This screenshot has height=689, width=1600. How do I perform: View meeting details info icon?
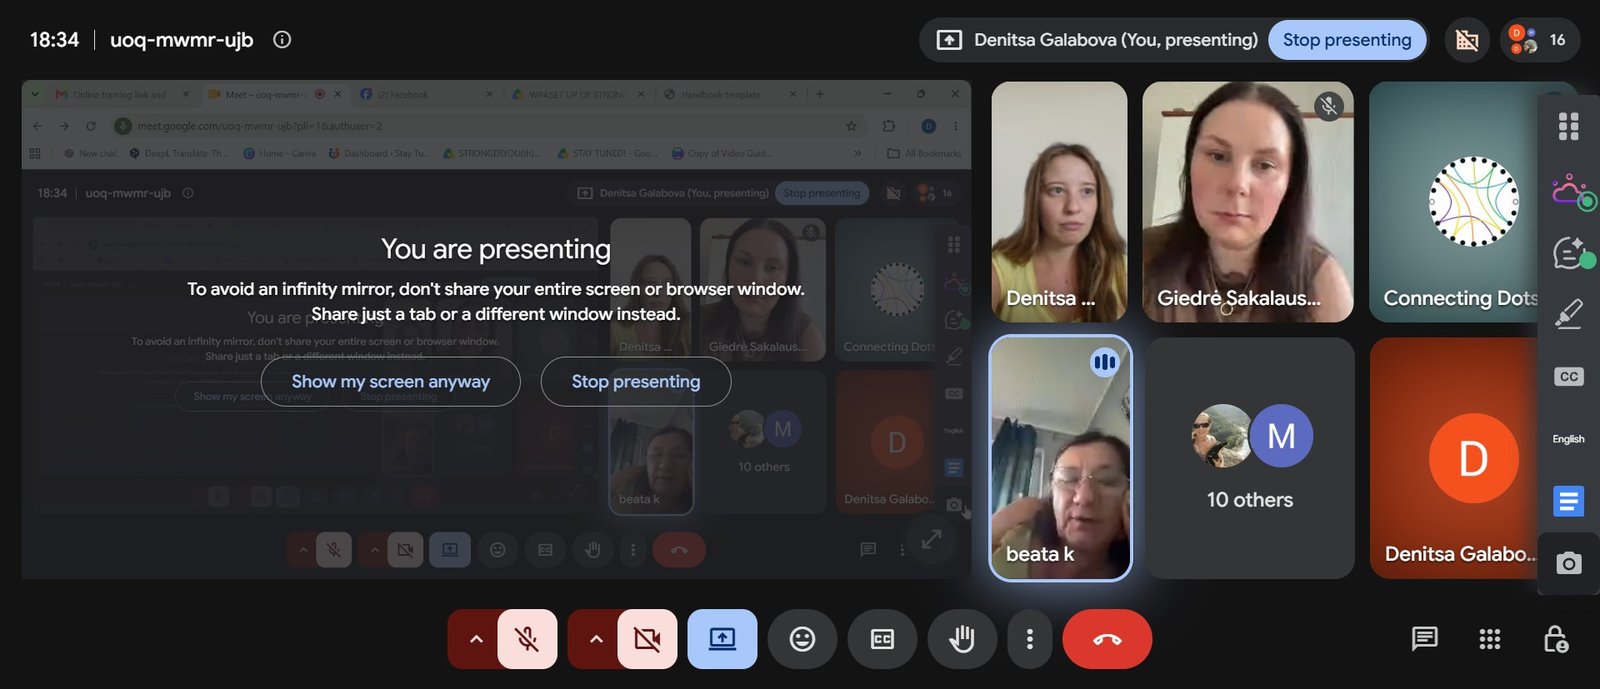282,40
